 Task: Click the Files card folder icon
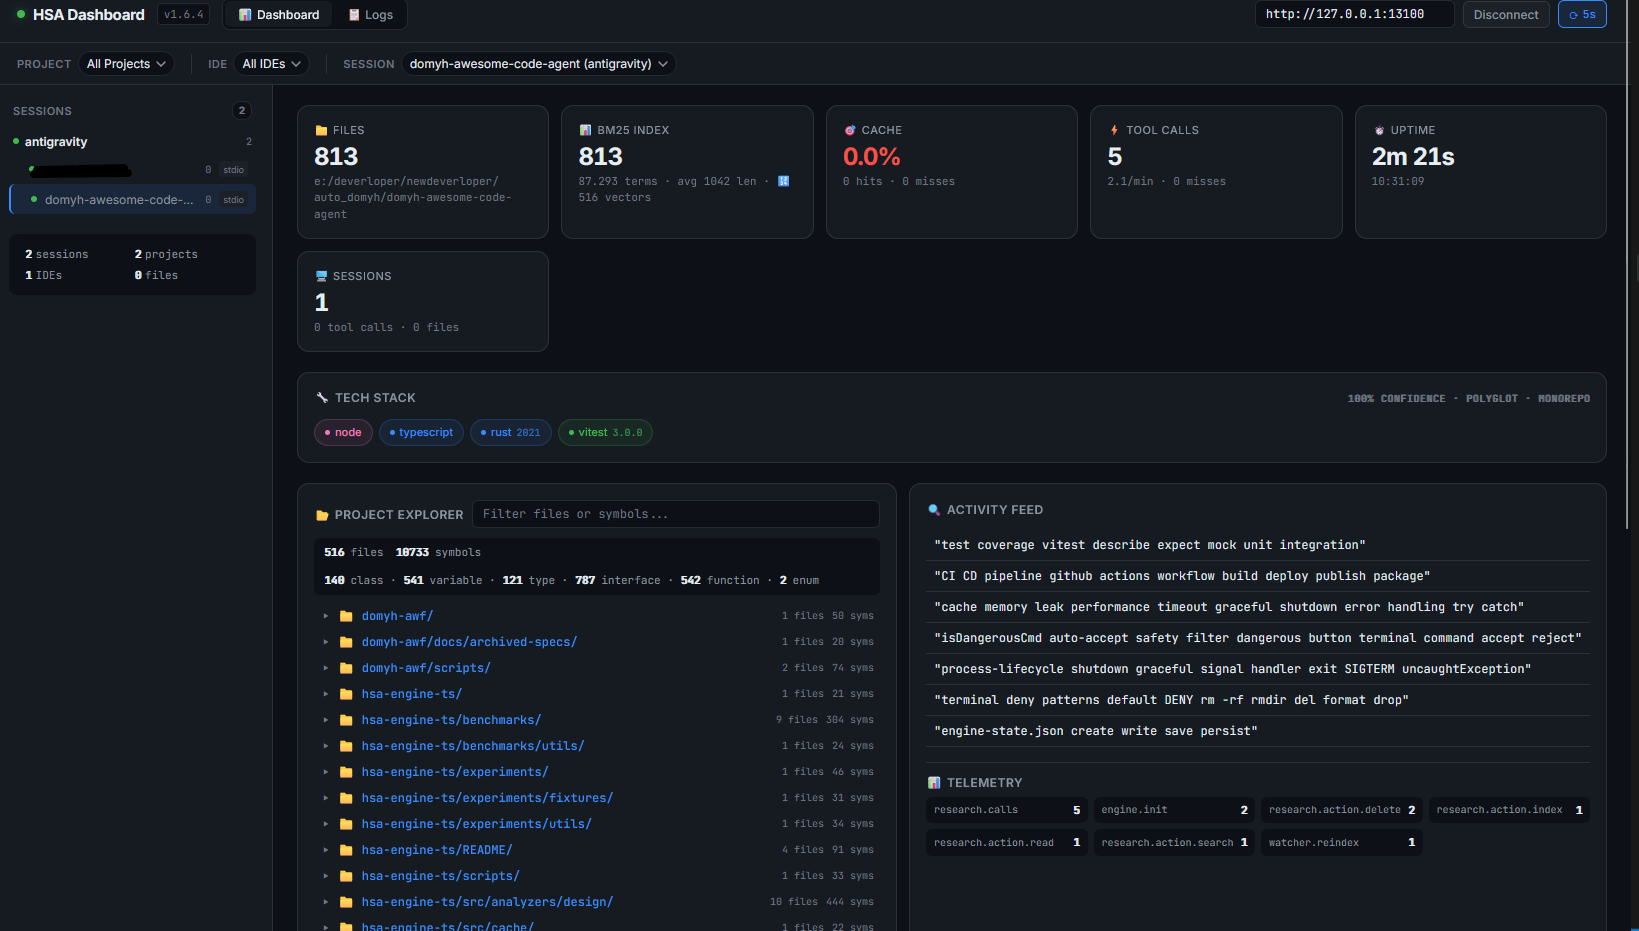tap(321, 131)
